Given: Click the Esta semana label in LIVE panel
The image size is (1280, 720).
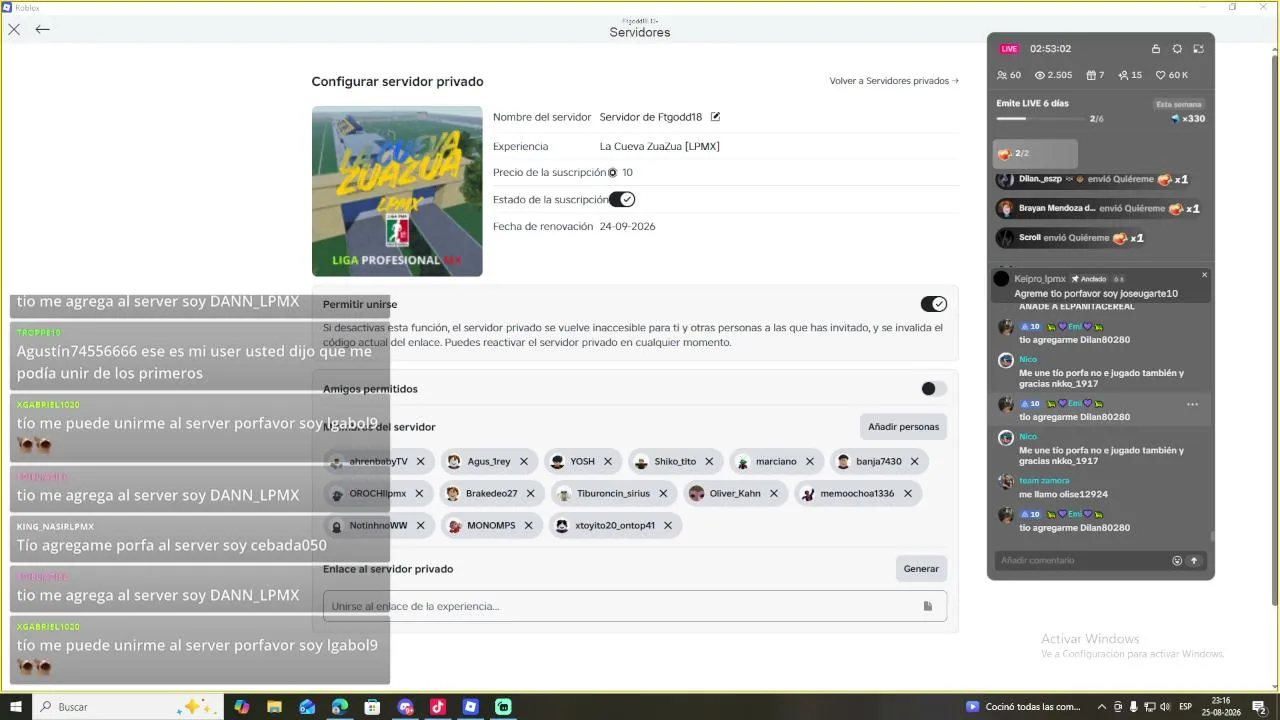Looking at the screenshot, I should click(1179, 104).
